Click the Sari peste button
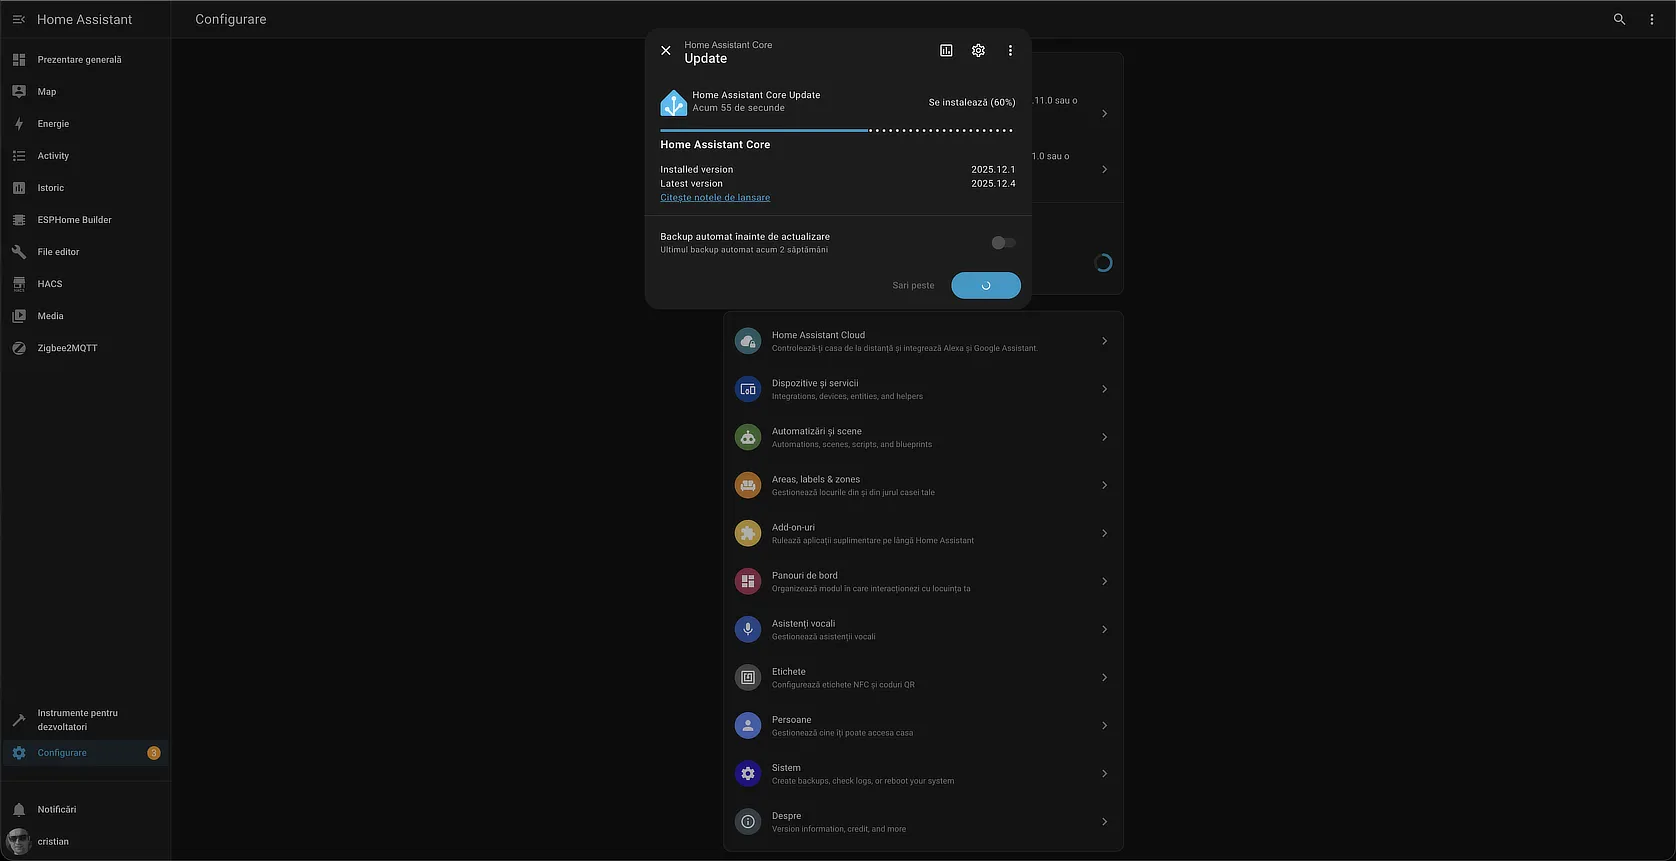Image resolution: width=1676 pixels, height=861 pixels. [913, 286]
